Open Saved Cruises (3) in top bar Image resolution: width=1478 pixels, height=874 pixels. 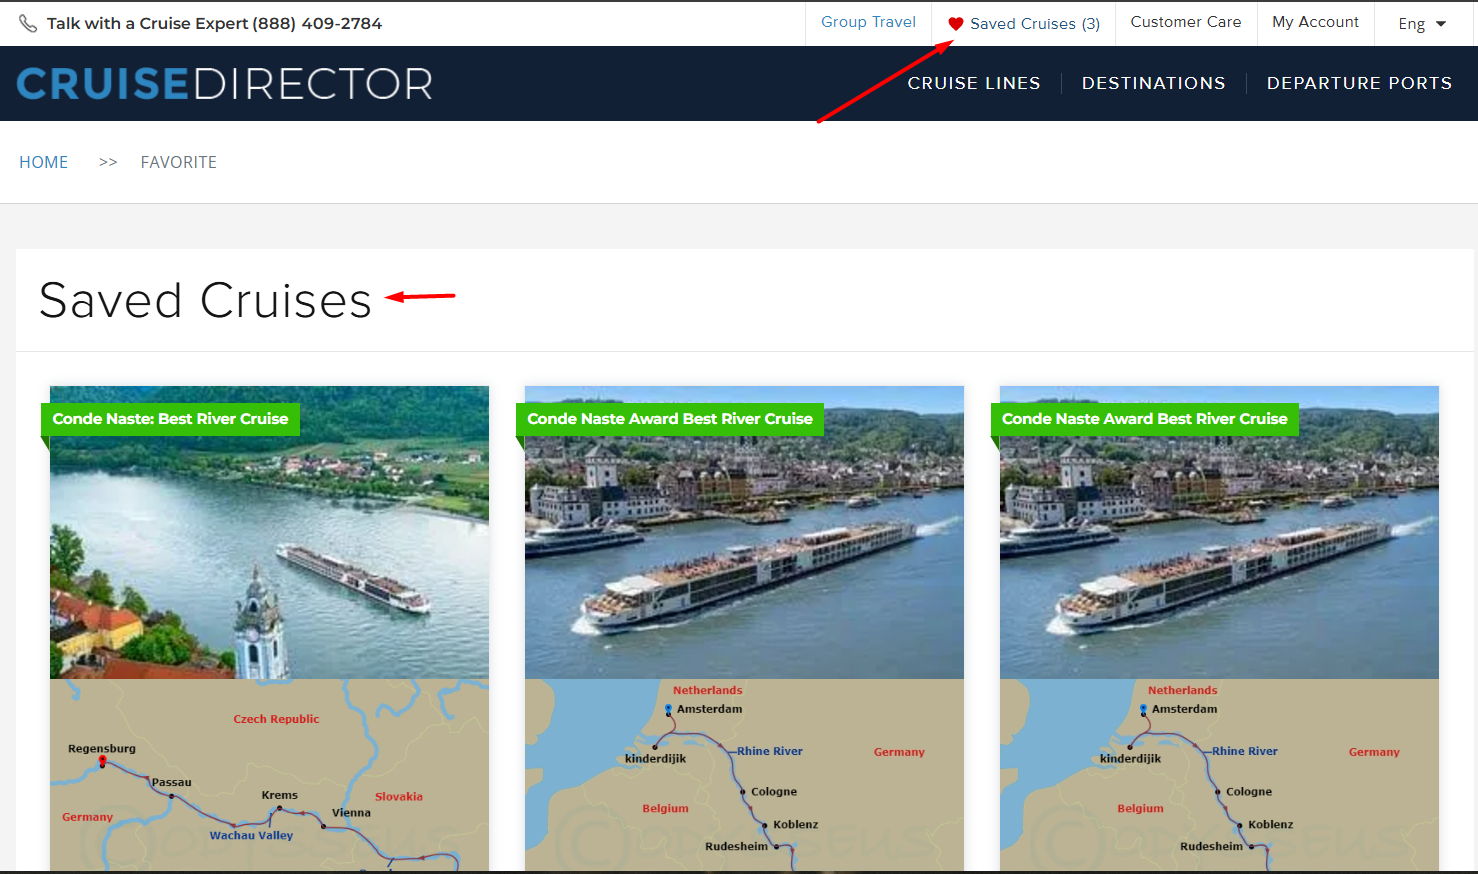1034,24
